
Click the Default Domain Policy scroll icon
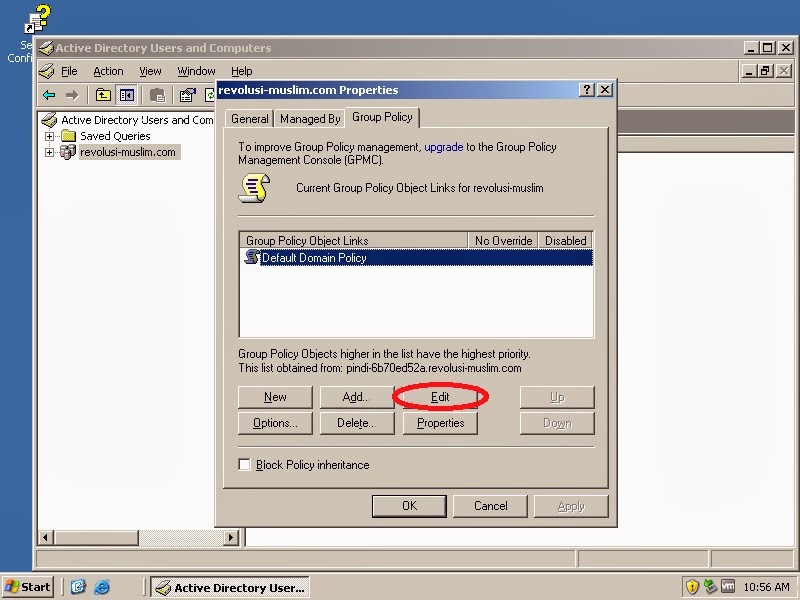click(252, 257)
